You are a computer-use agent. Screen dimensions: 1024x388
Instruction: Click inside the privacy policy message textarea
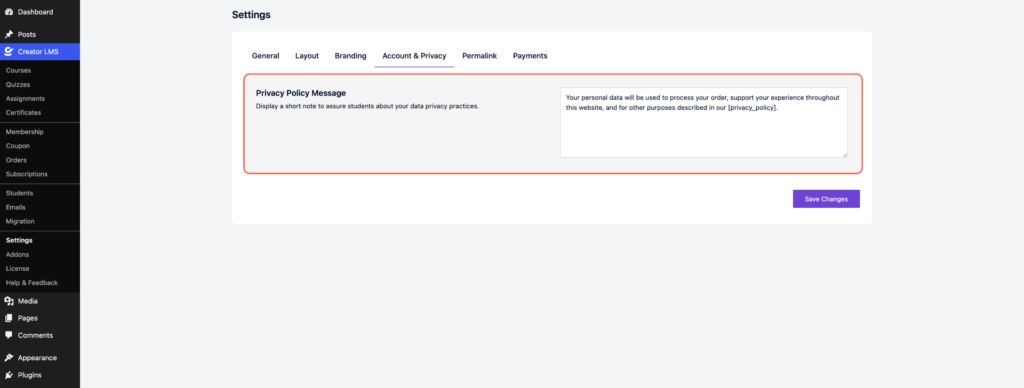pyautogui.click(x=703, y=122)
